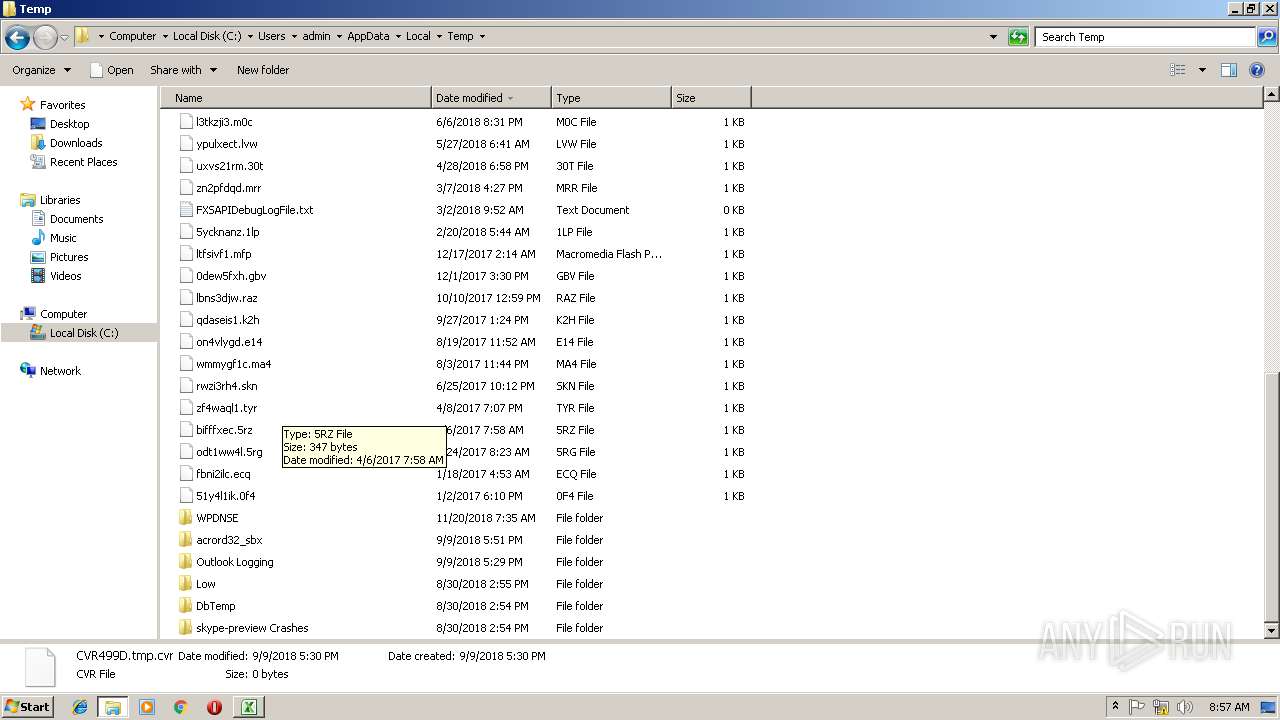
Task: Click the Change your view icon
Action: [x=1178, y=70]
